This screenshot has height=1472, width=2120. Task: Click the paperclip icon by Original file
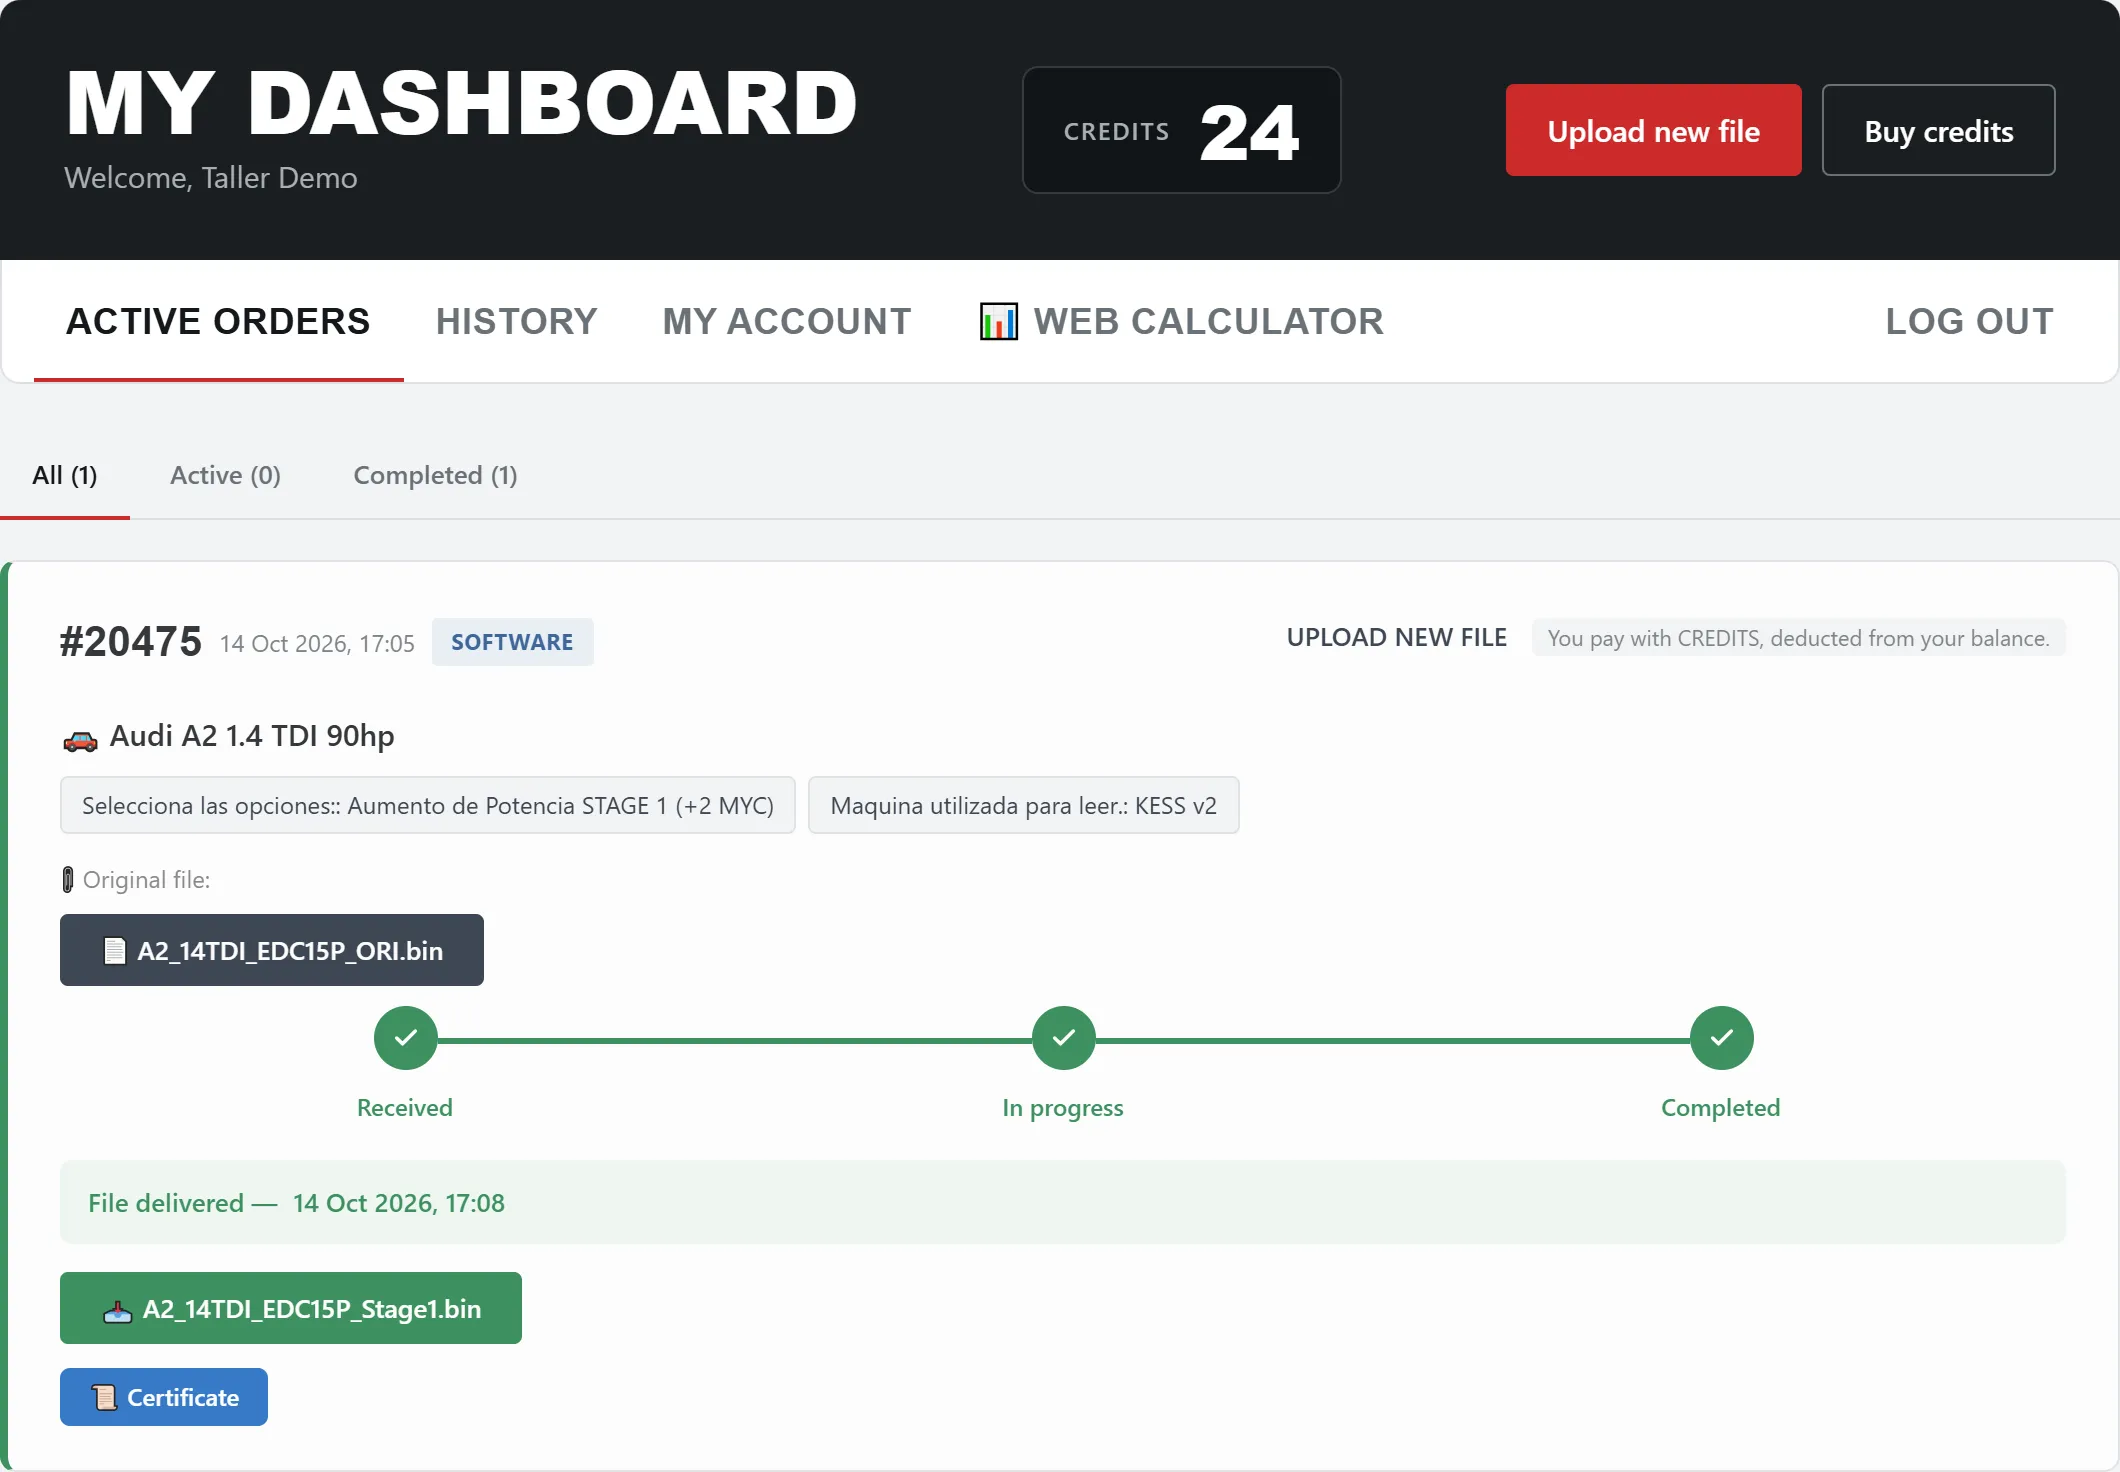68,880
